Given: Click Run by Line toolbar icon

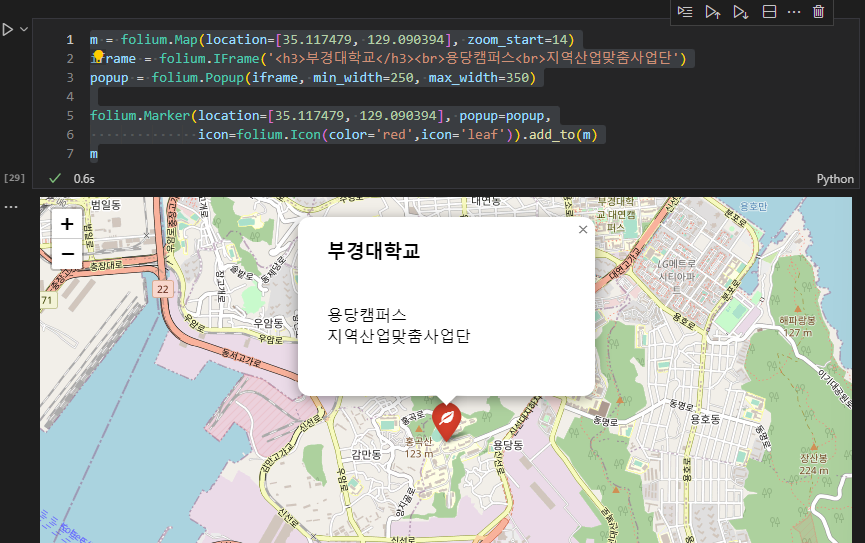Looking at the screenshot, I should (x=685, y=12).
